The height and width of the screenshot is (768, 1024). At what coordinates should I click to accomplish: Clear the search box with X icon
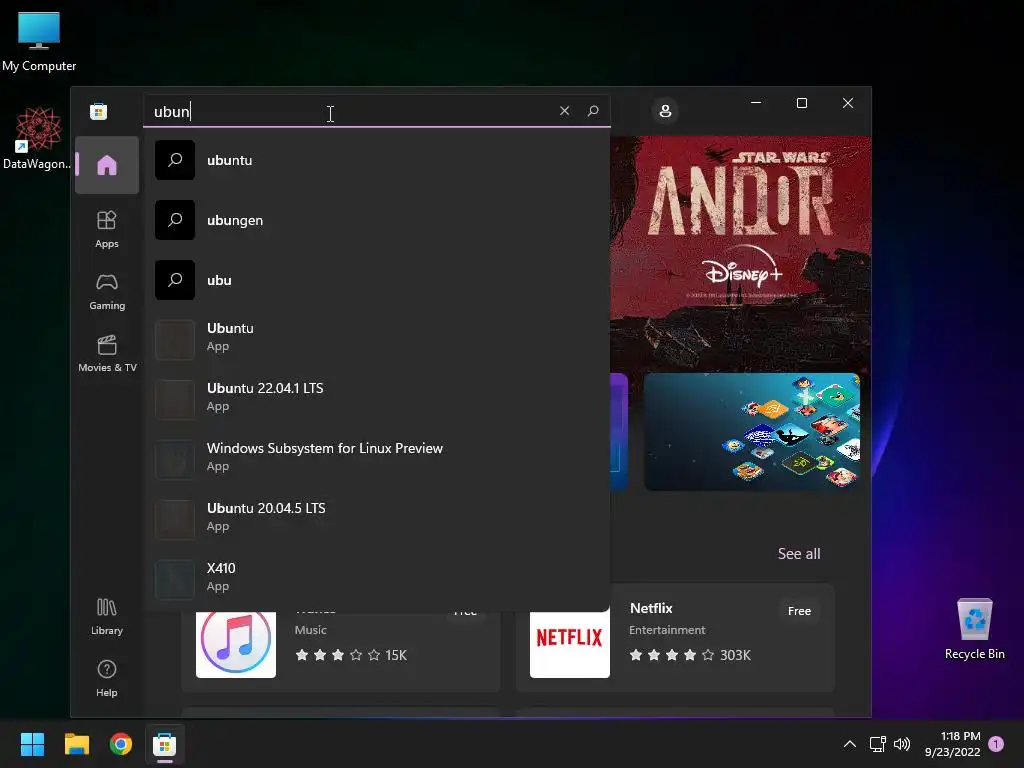pyautogui.click(x=564, y=111)
